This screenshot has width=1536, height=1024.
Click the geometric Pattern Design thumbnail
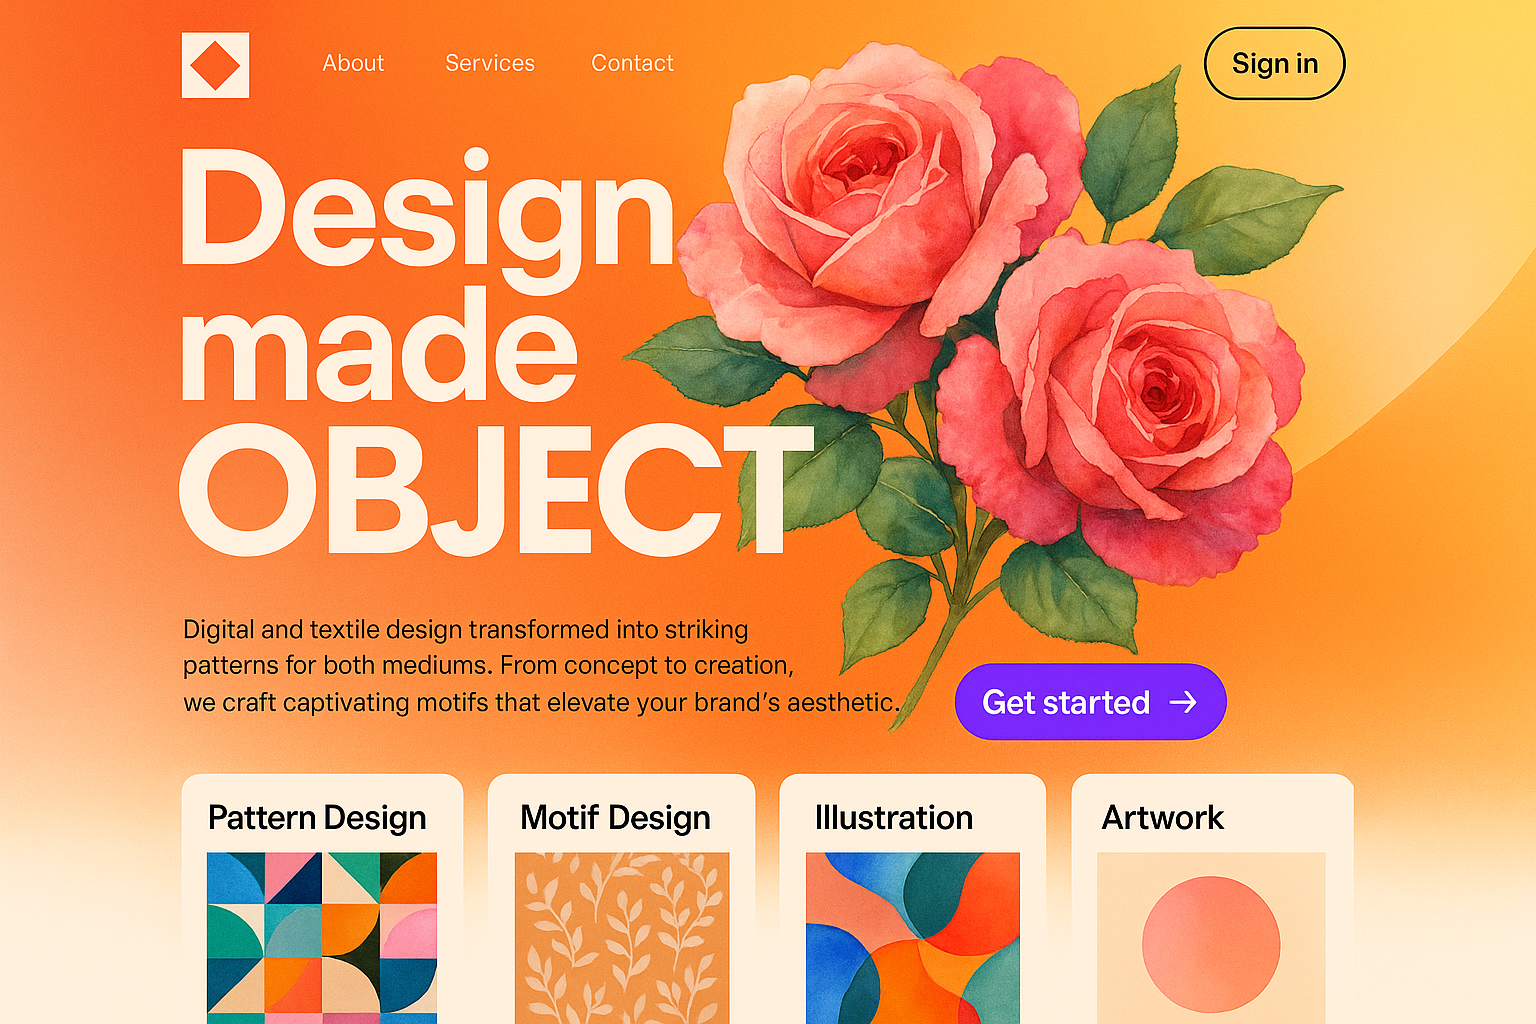point(322,938)
